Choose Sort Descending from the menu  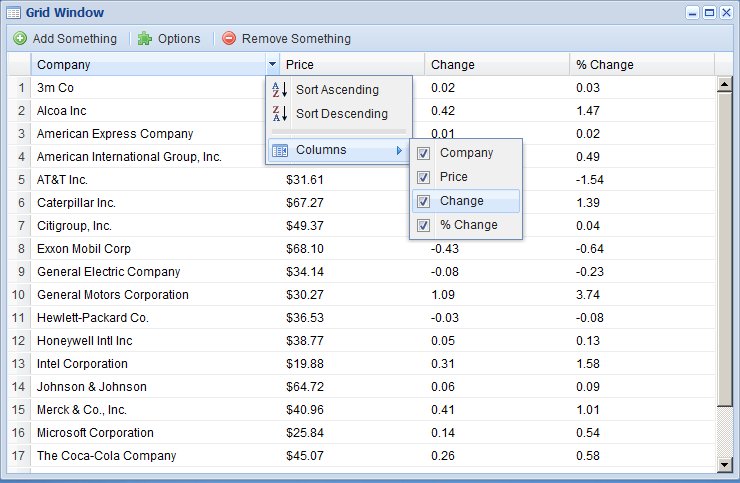click(341, 114)
